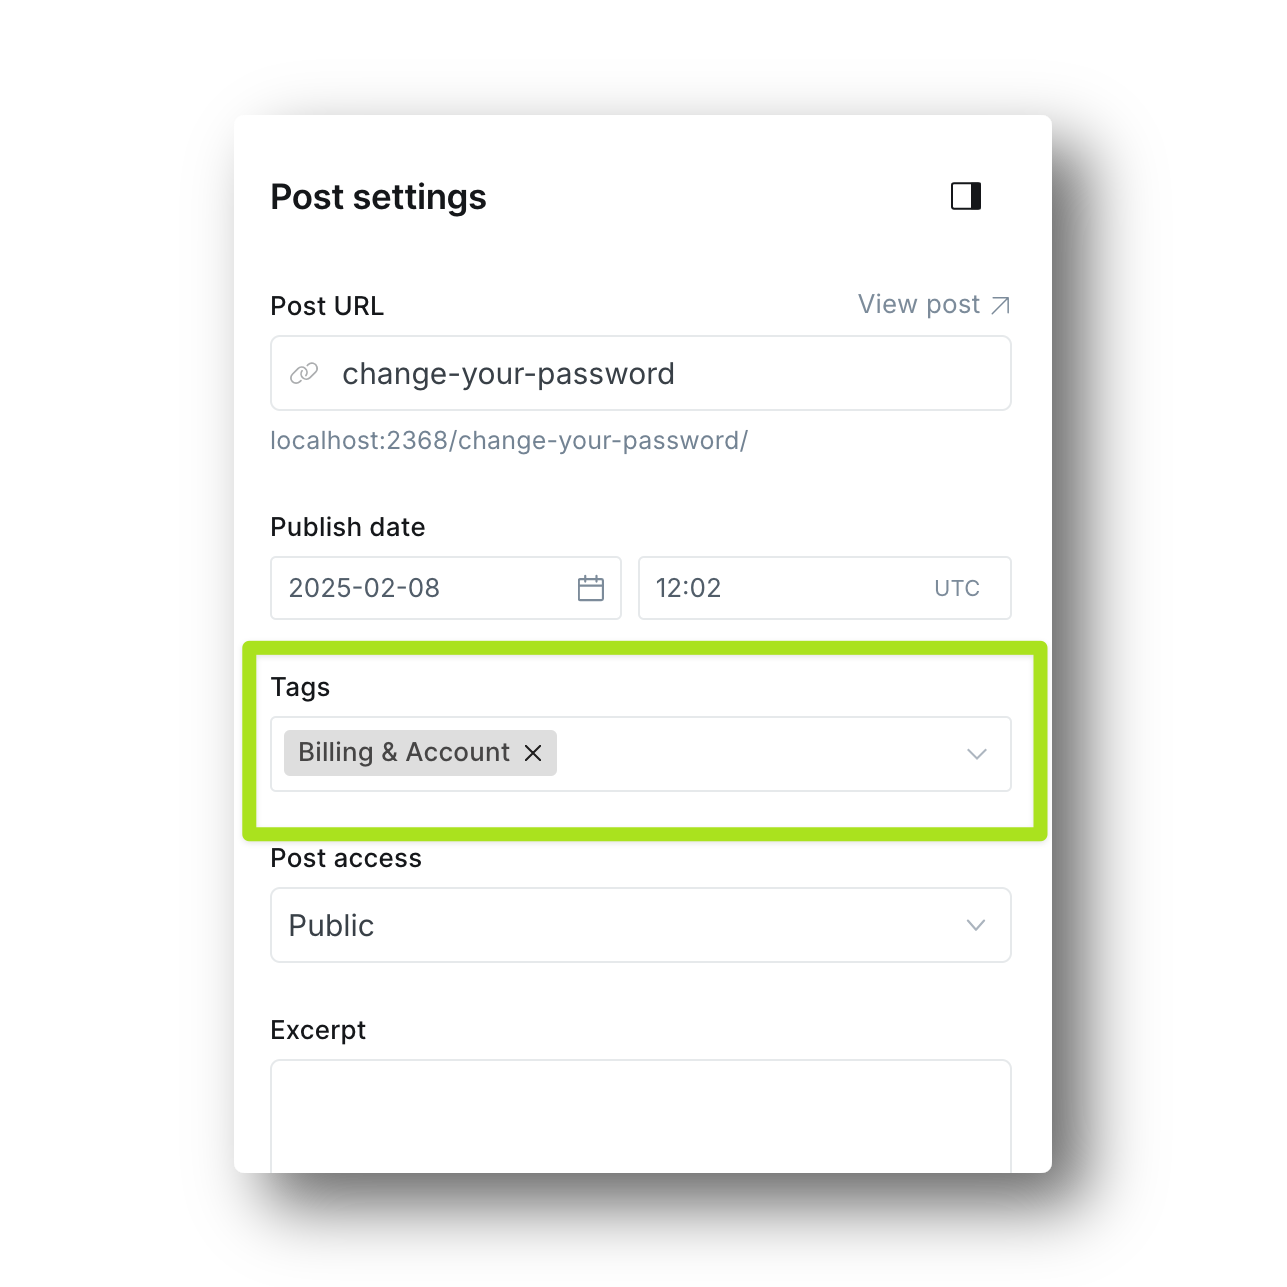Click the Post settings heading
The height and width of the screenshot is (1287, 1287).
click(x=378, y=197)
